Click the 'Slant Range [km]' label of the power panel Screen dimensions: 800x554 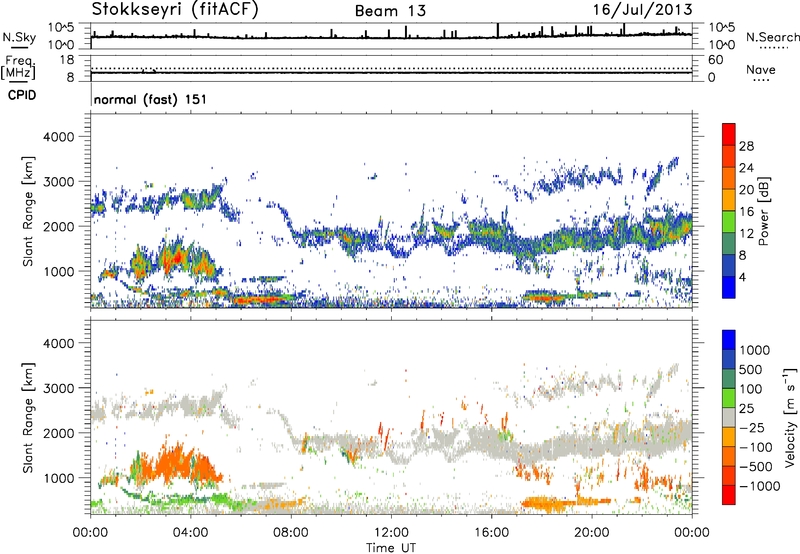[x=28, y=211]
